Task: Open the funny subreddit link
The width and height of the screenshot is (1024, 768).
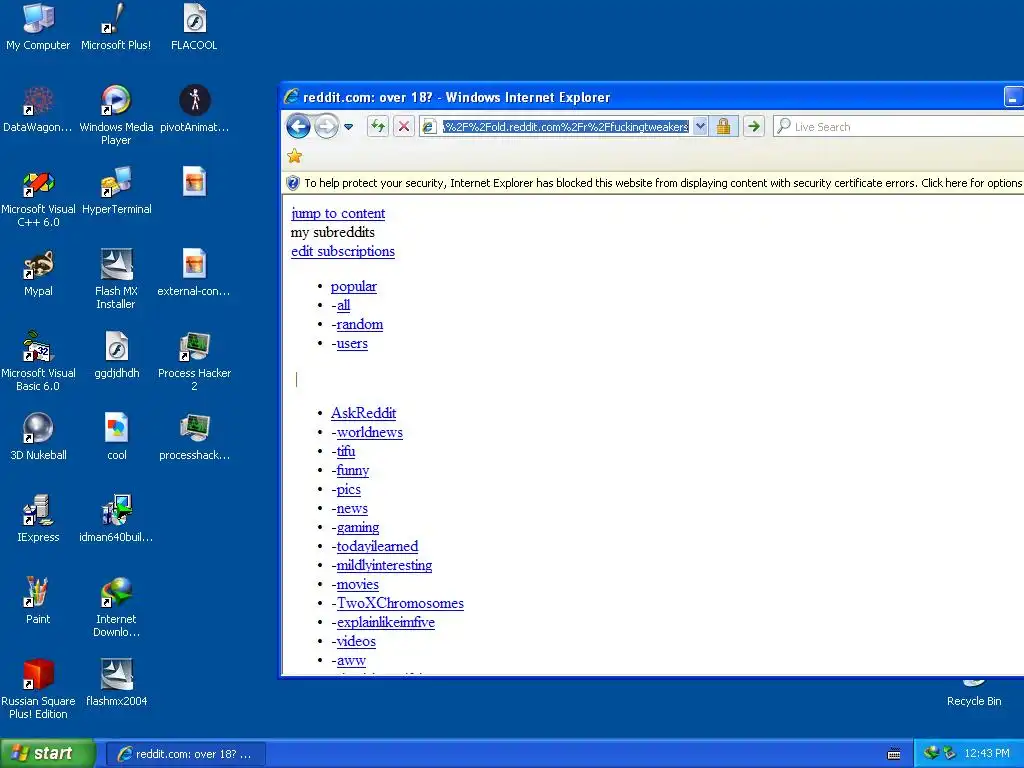Action: coord(353,470)
